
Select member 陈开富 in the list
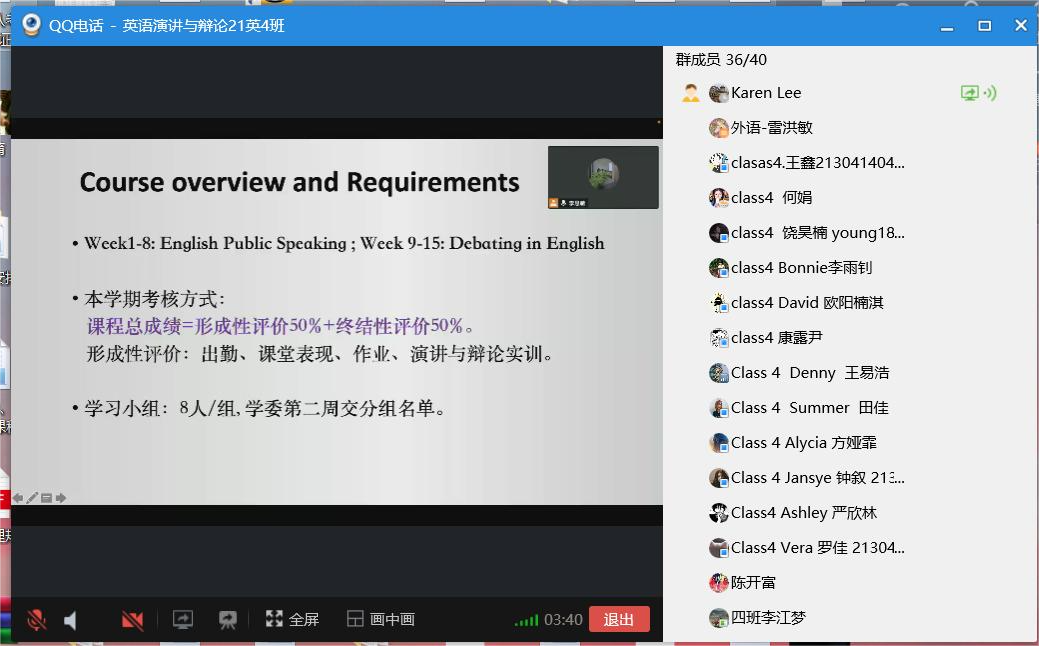pyautogui.click(x=752, y=583)
